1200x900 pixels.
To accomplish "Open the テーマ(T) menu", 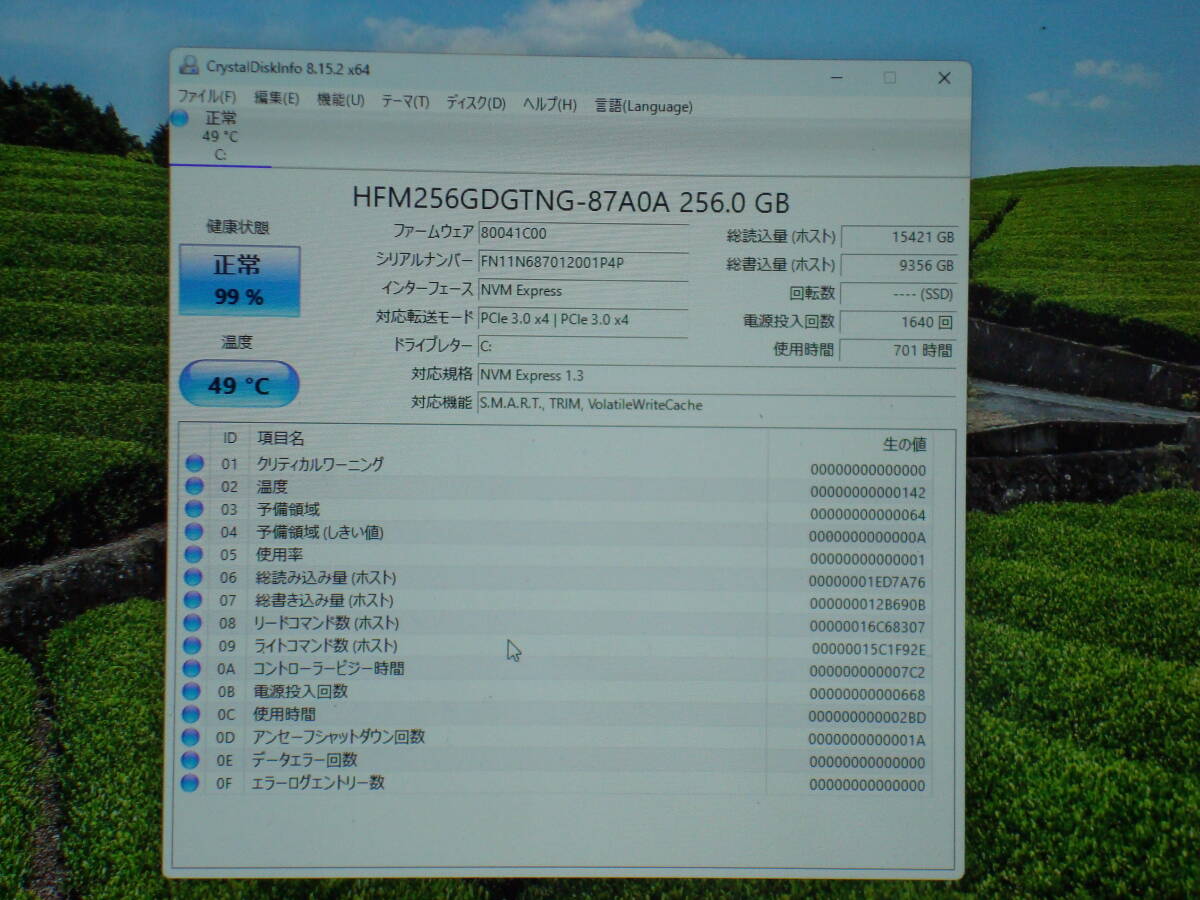I will 405,101.
